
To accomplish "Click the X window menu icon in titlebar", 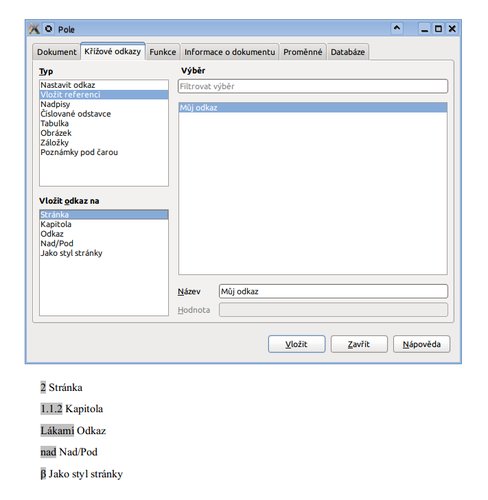I will coord(34,29).
